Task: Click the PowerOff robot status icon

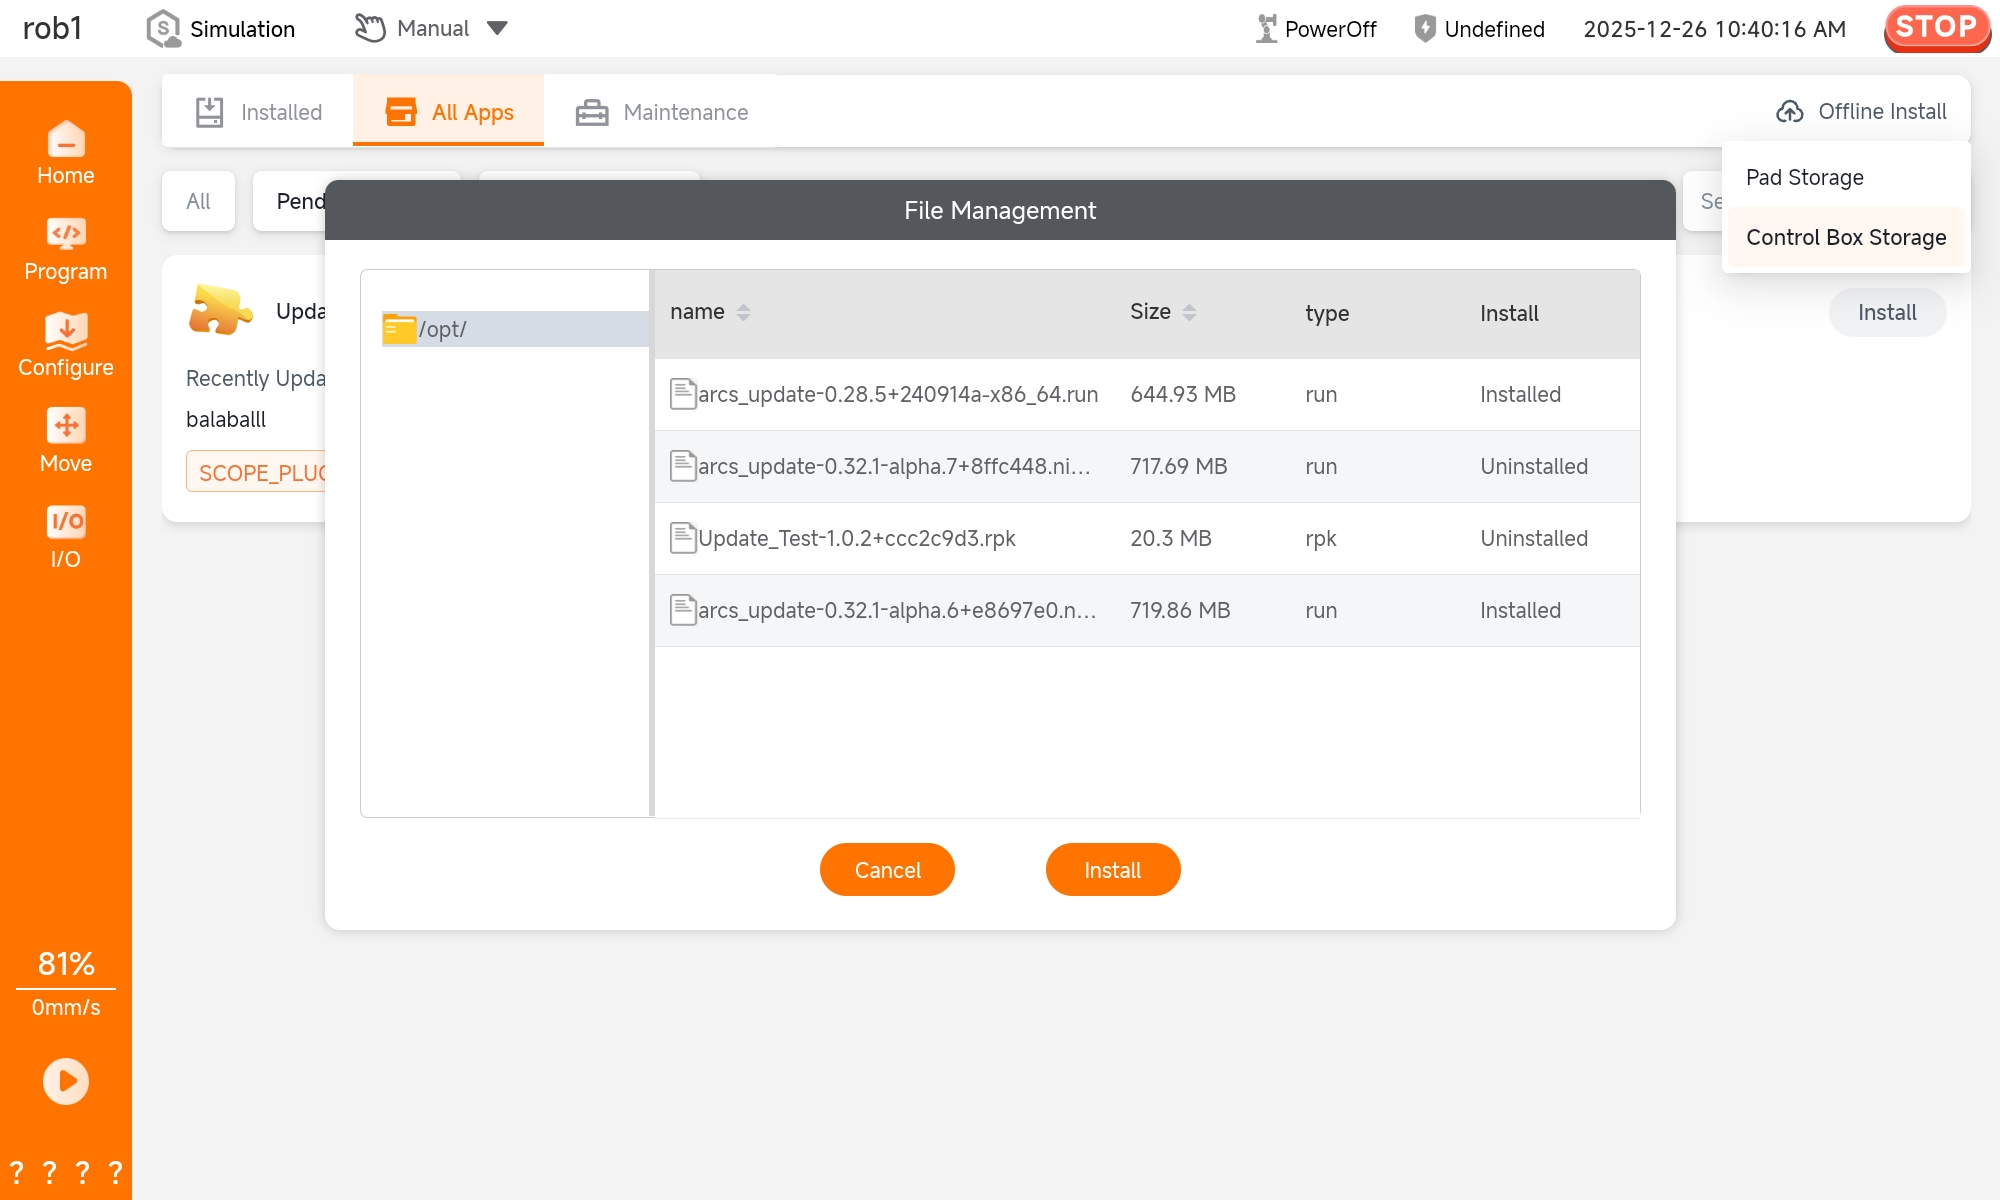Action: pos(1267,29)
